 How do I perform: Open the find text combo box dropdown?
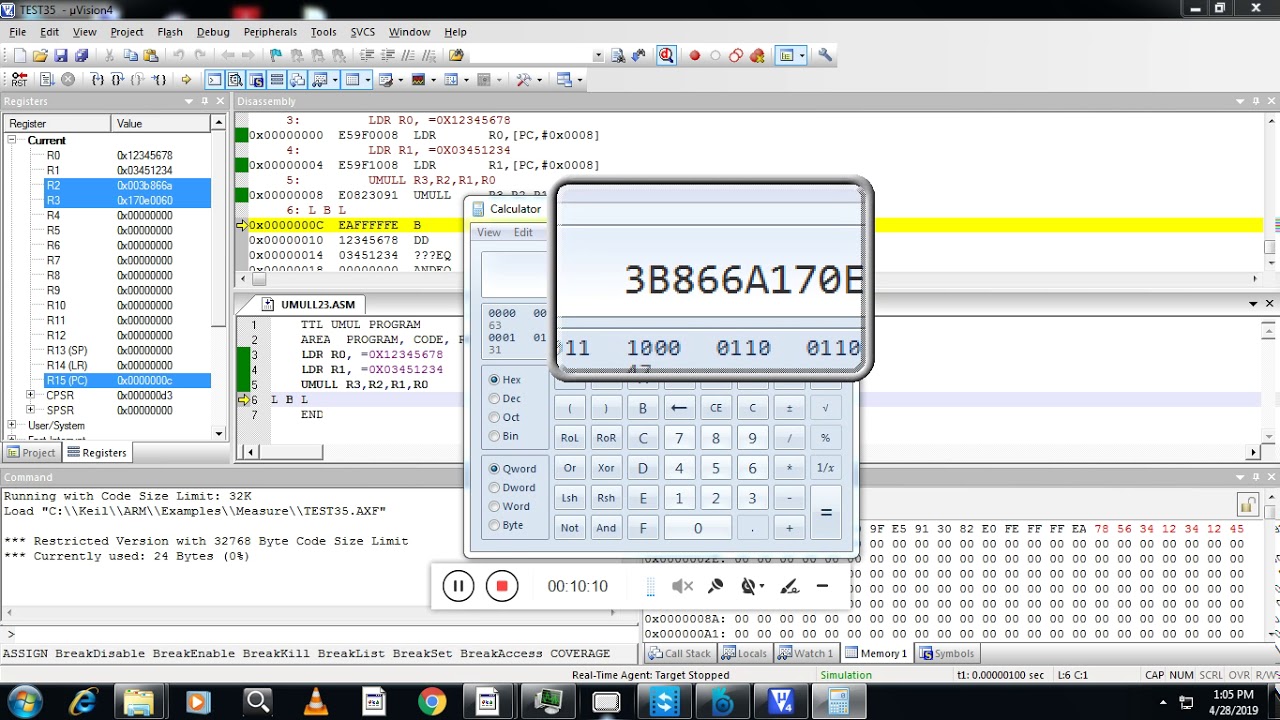(598, 56)
